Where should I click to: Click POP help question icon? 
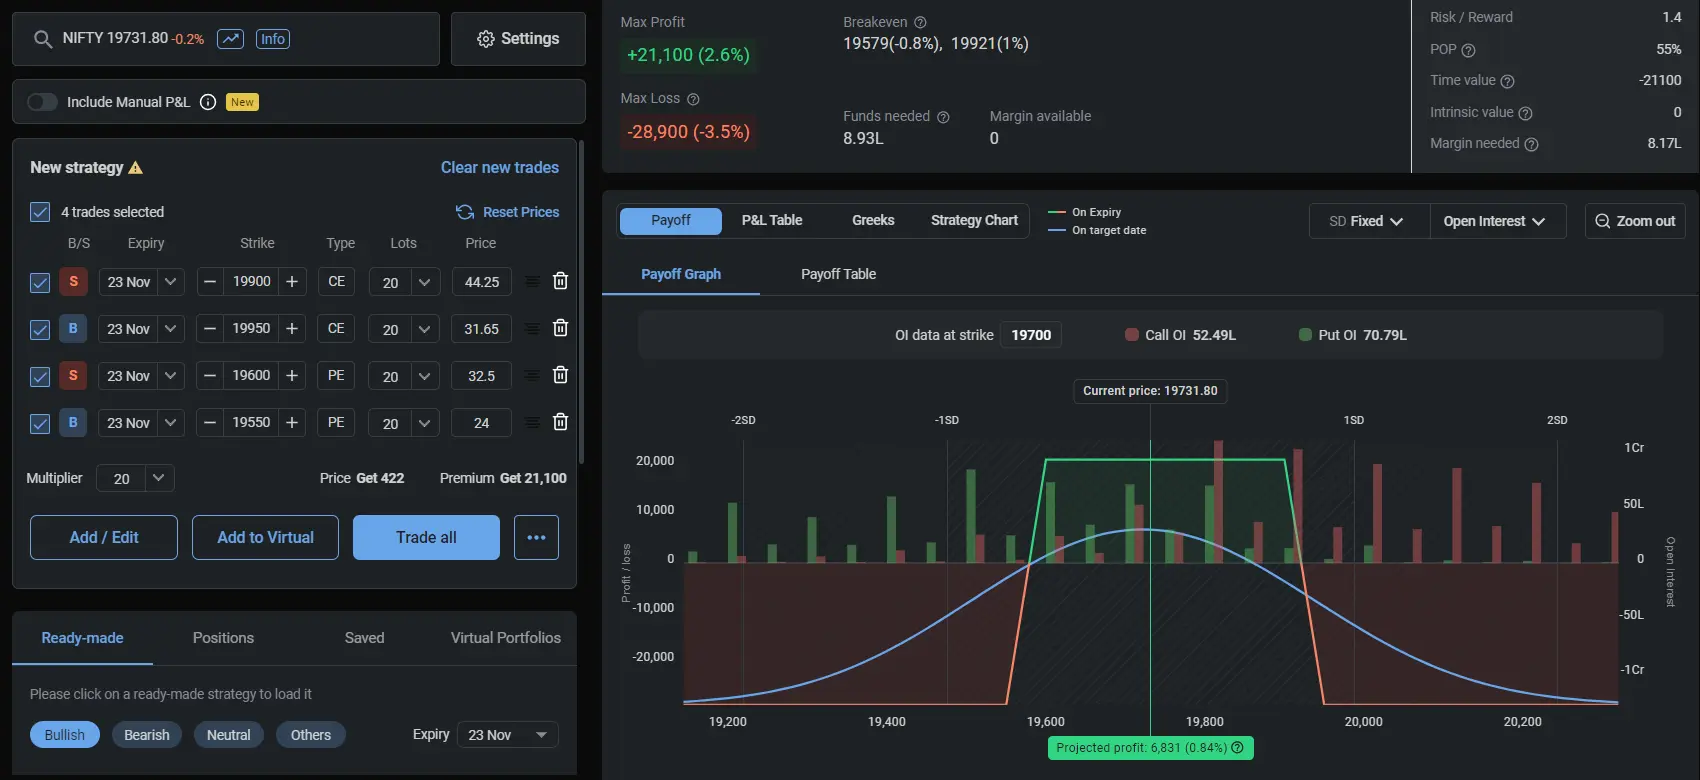(1468, 50)
